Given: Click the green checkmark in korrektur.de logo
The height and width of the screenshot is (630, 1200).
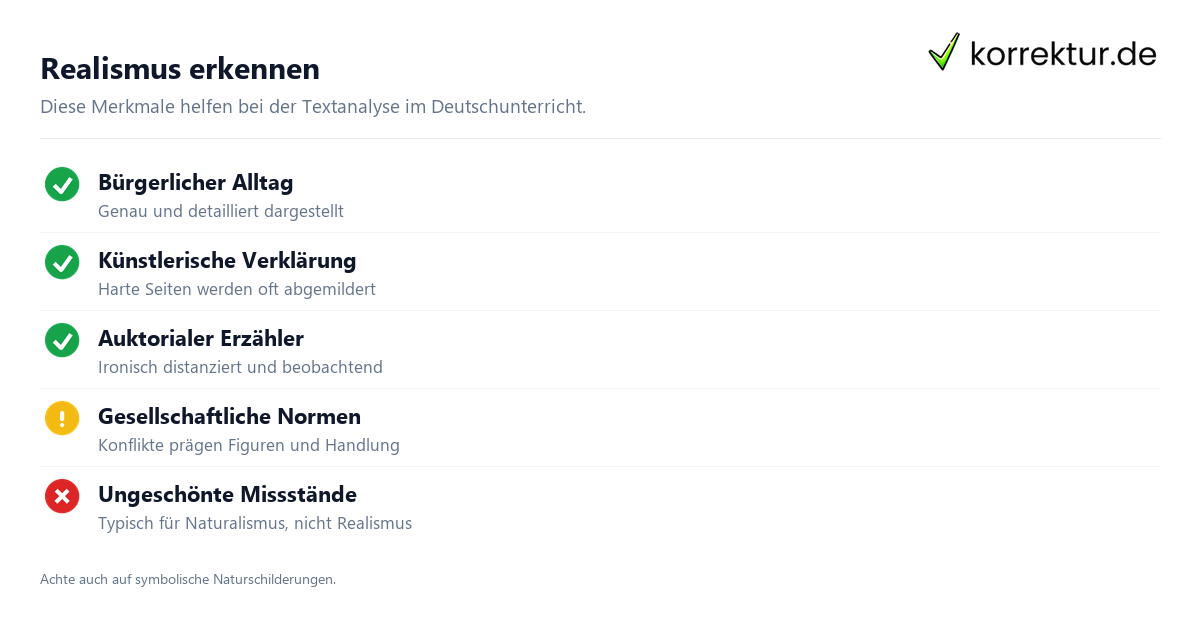Looking at the screenshot, I should (944, 52).
